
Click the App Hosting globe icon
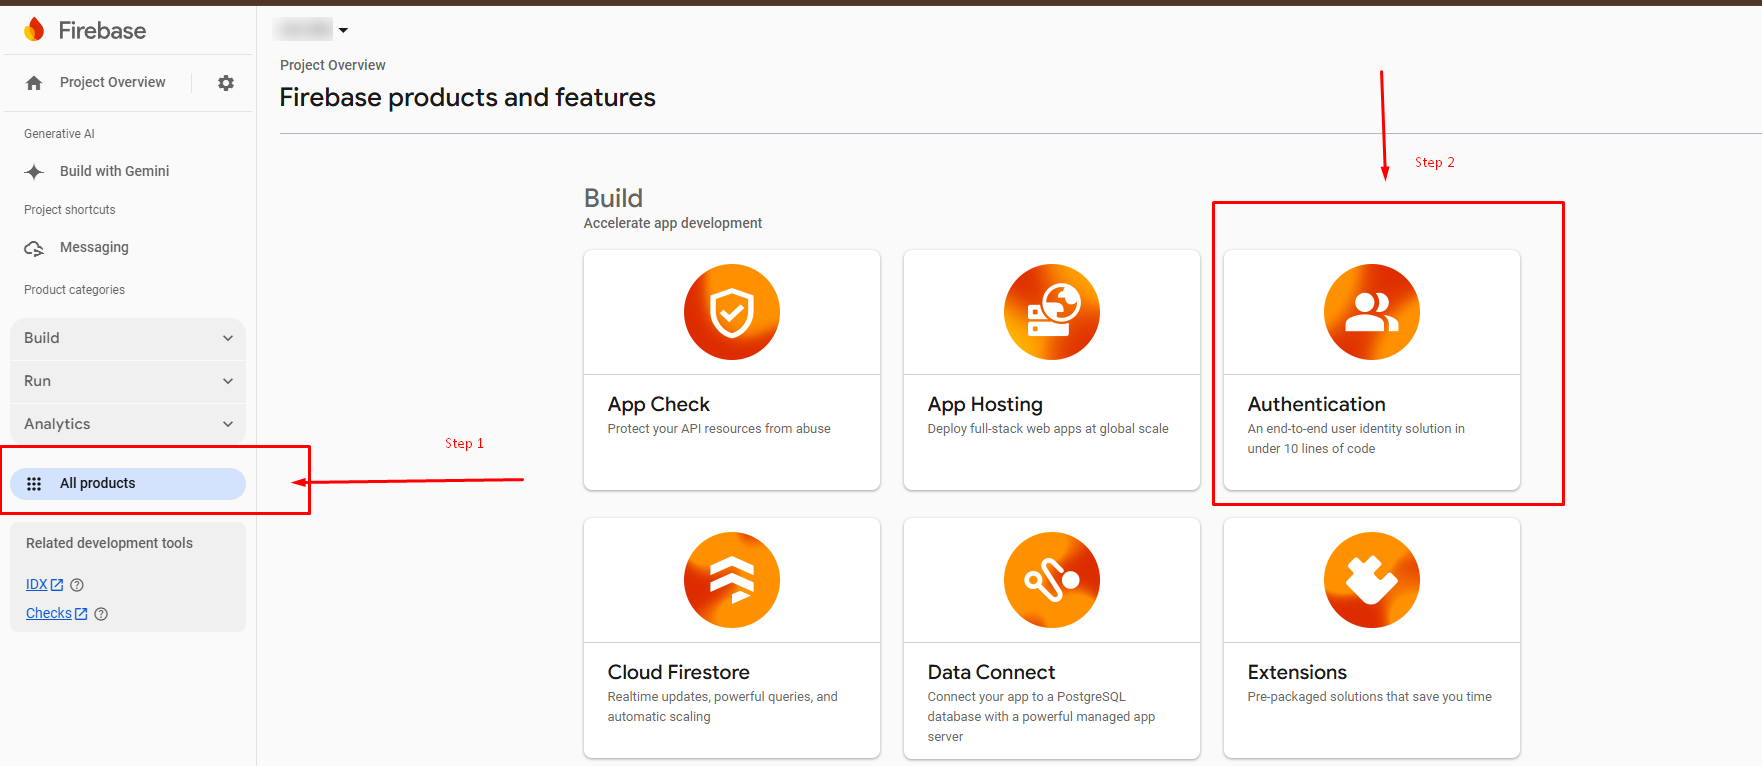tap(1051, 312)
